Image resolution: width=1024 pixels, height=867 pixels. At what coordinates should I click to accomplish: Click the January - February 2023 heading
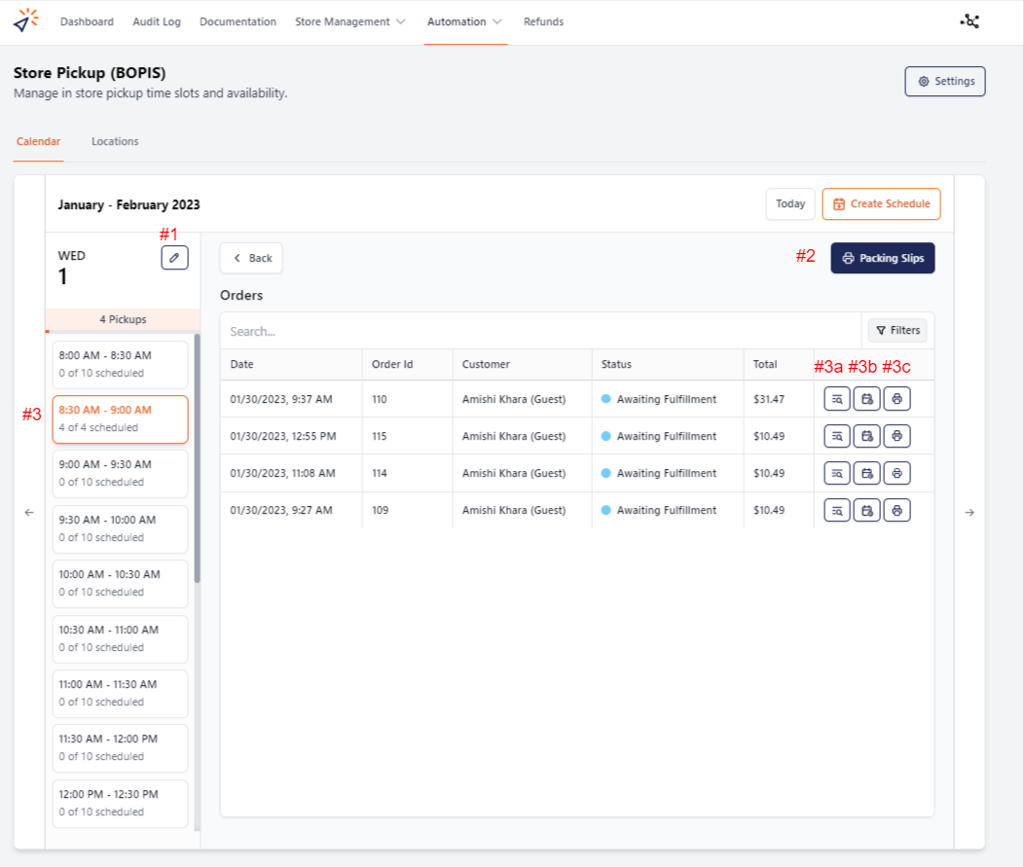pos(129,205)
